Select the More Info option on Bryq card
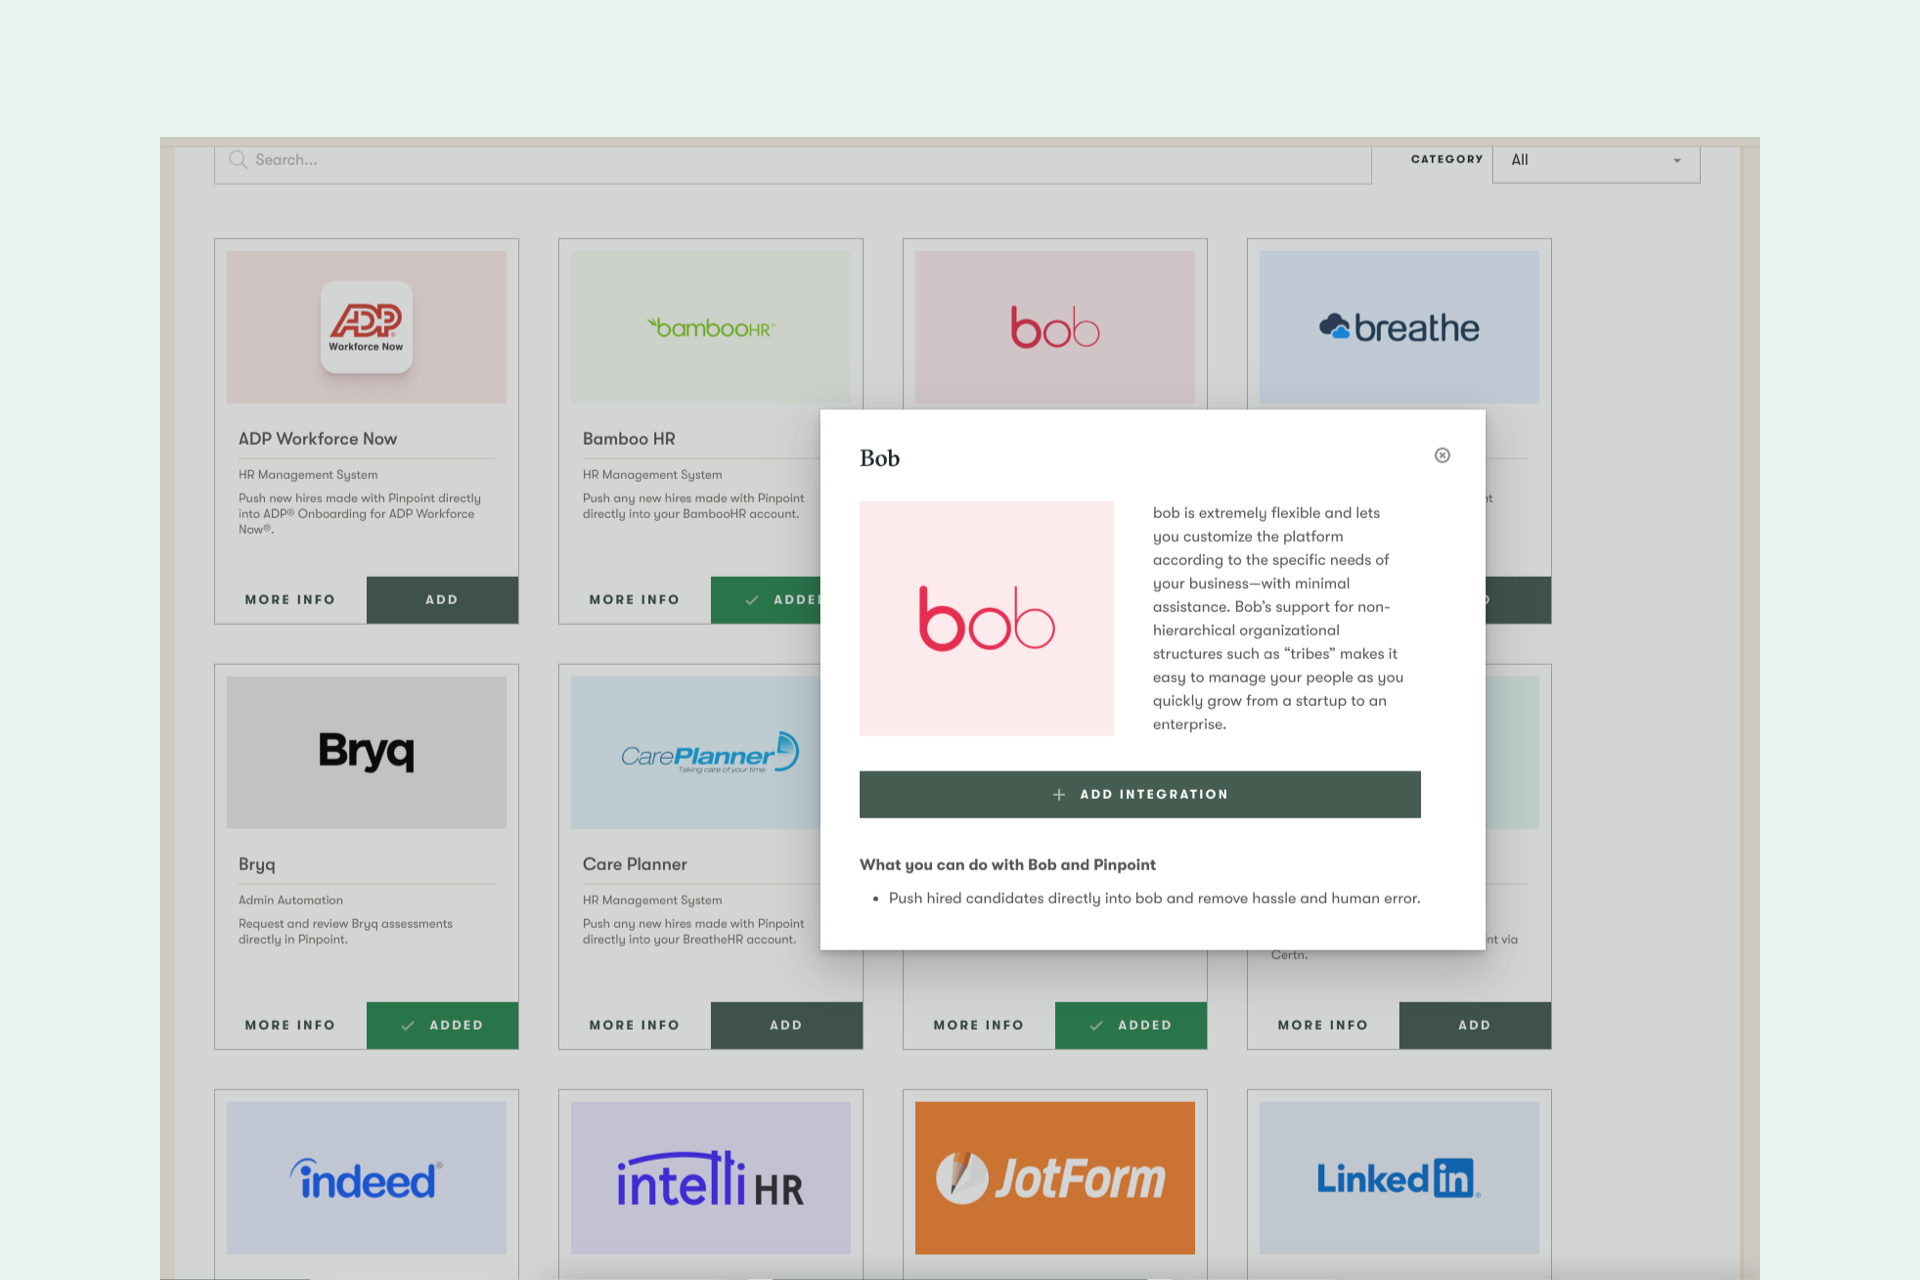Screen dimensions: 1920x1280 point(290,1024)
